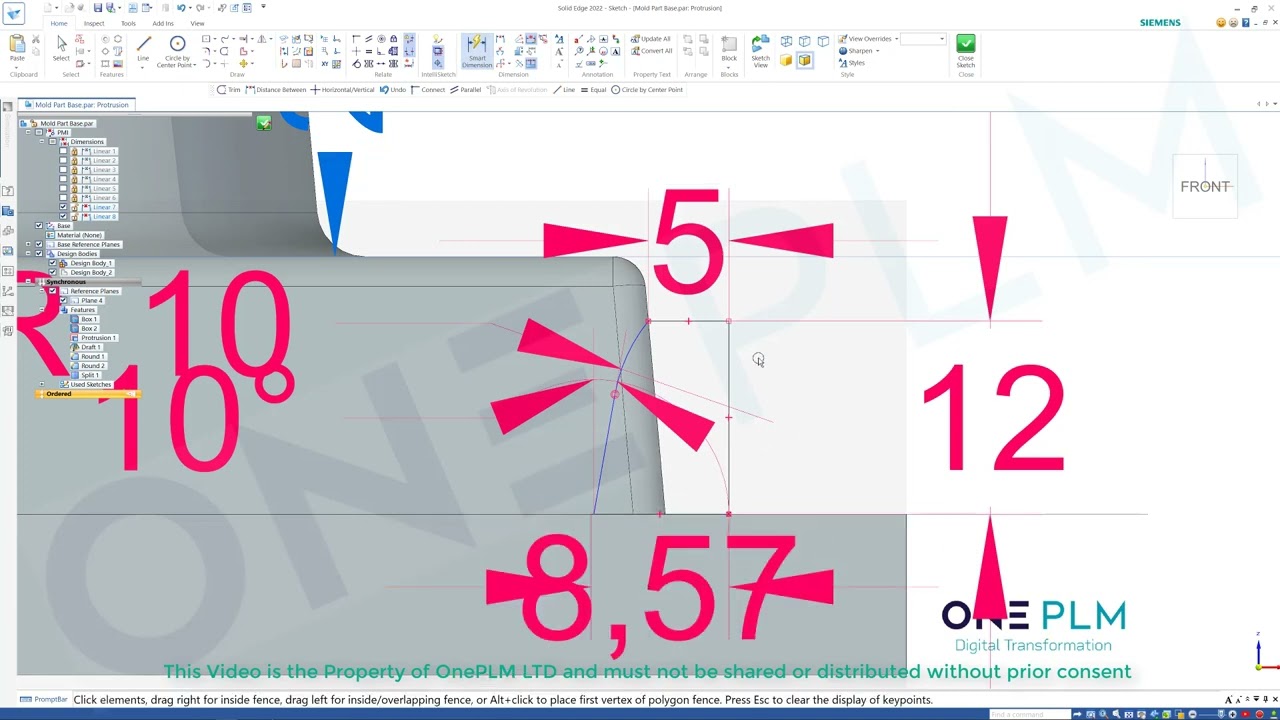Open the View Overrides dropdown
Viewport: 1280px width, 720px height.
[x=897, y=39]
